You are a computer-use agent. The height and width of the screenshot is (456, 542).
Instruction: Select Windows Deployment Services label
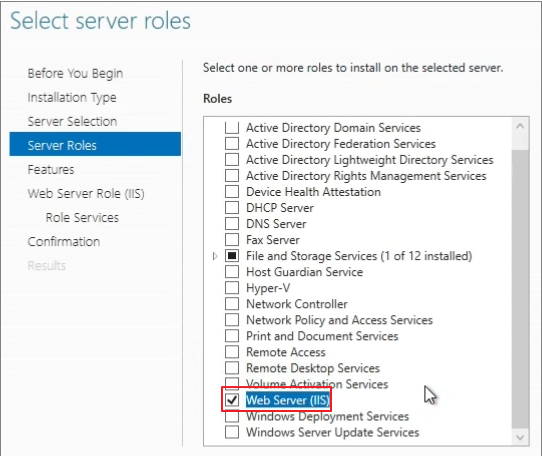coord(327,417)
